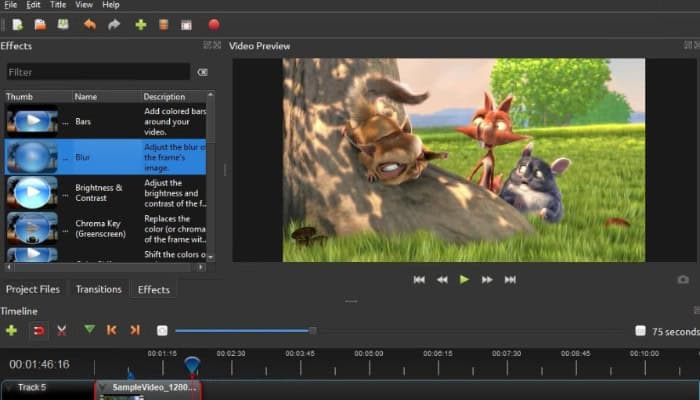Open the Title menu
This screenshot has width=700, height=400.
click(58, 5)
